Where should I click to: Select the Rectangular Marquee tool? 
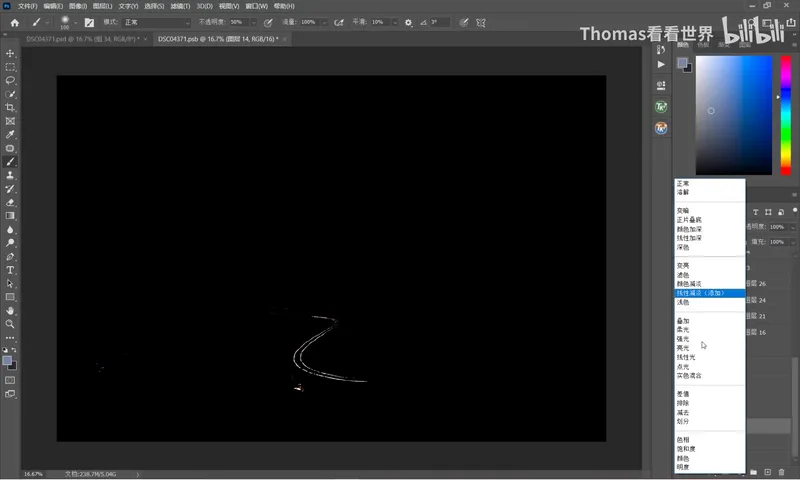[10, 67]
